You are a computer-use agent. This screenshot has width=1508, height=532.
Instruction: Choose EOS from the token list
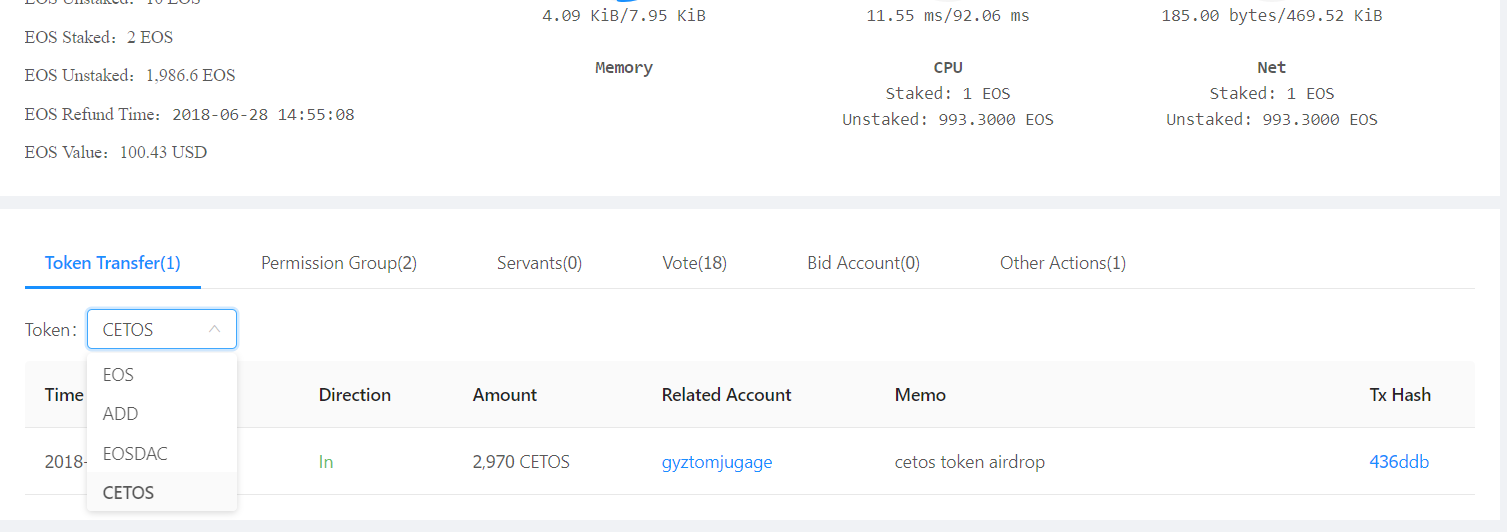coord(119,375)
